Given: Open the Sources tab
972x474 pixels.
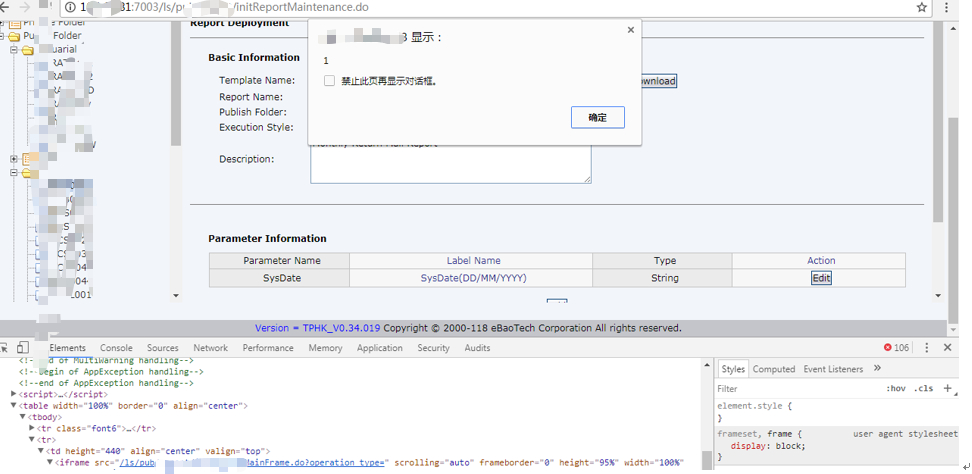Looking at the screenshot, I should click(162, 348).
